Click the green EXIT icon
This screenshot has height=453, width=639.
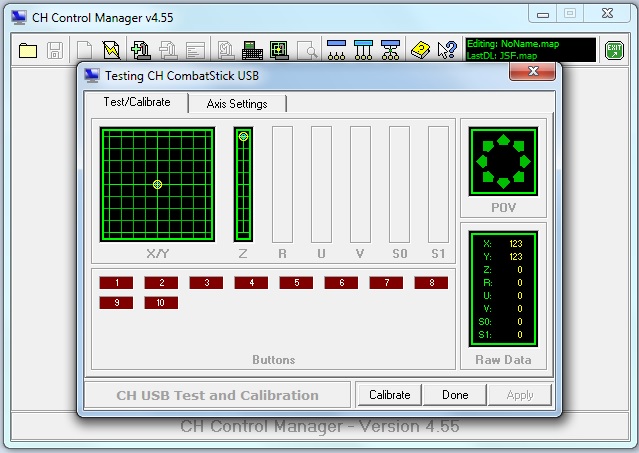614,51
